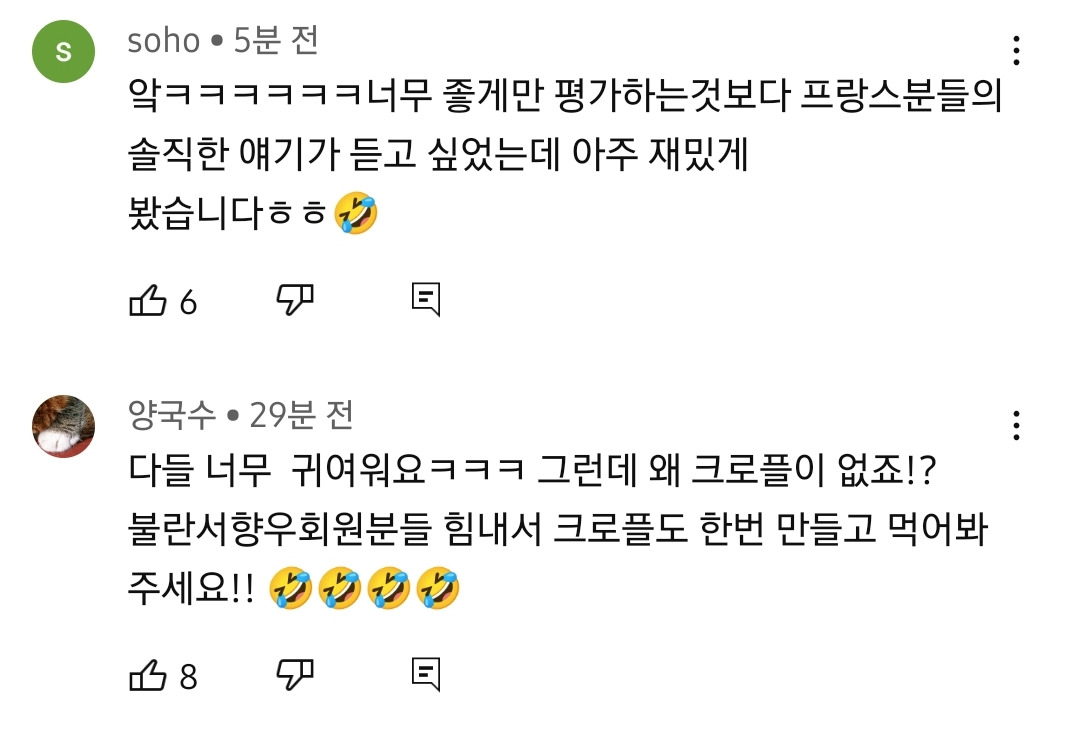Screen dimensions: 1080x735
Task: Click the first laughing emoji after '주세요!!'
Action: pyautogui.click(x=291, y=589)
